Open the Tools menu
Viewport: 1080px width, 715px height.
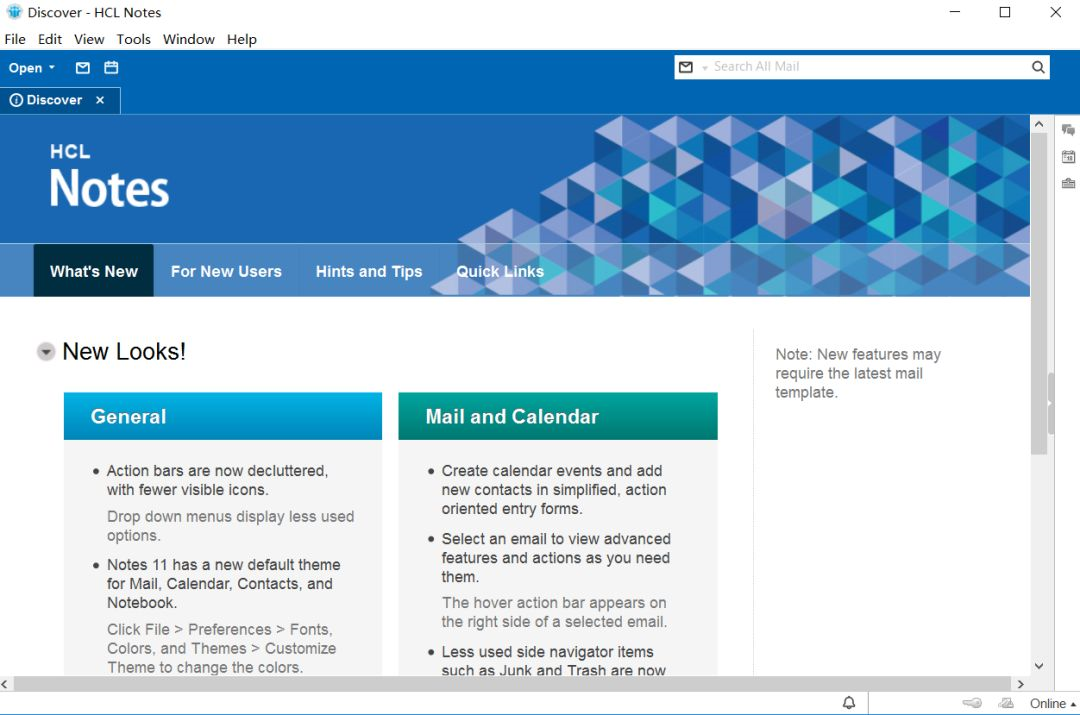[133, 39]
